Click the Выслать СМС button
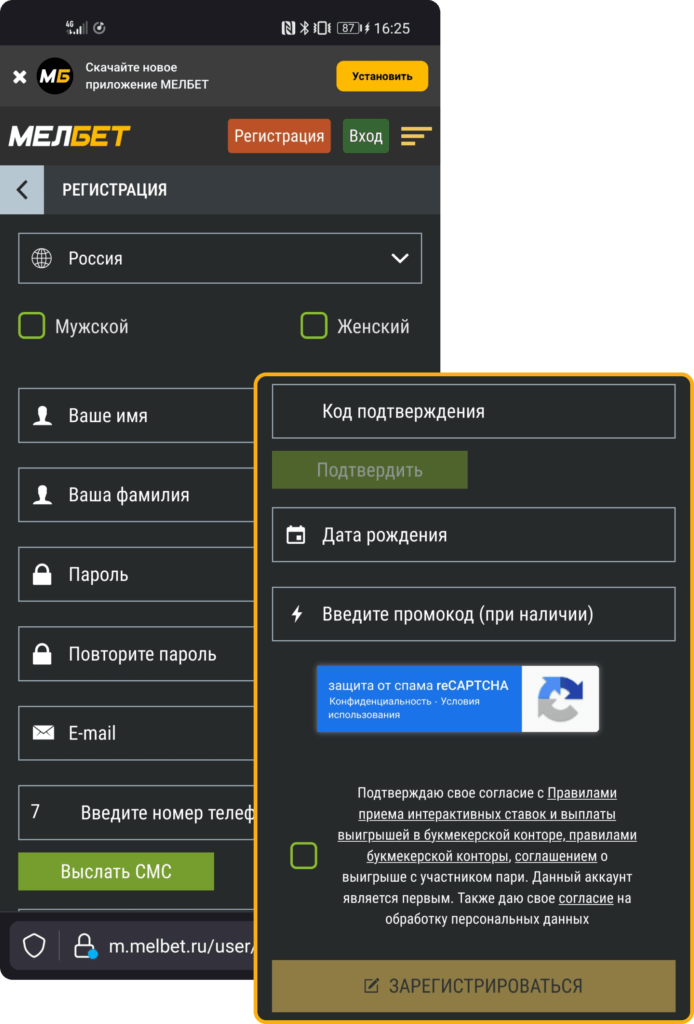 tap(116, 871)
